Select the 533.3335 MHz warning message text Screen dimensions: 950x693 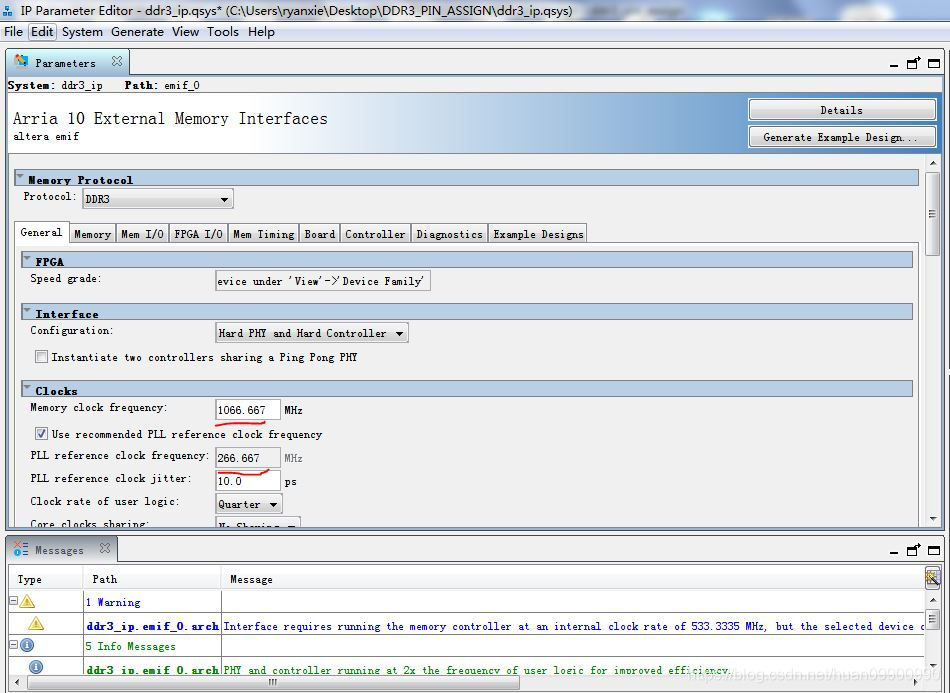click(x=573, y=626)
